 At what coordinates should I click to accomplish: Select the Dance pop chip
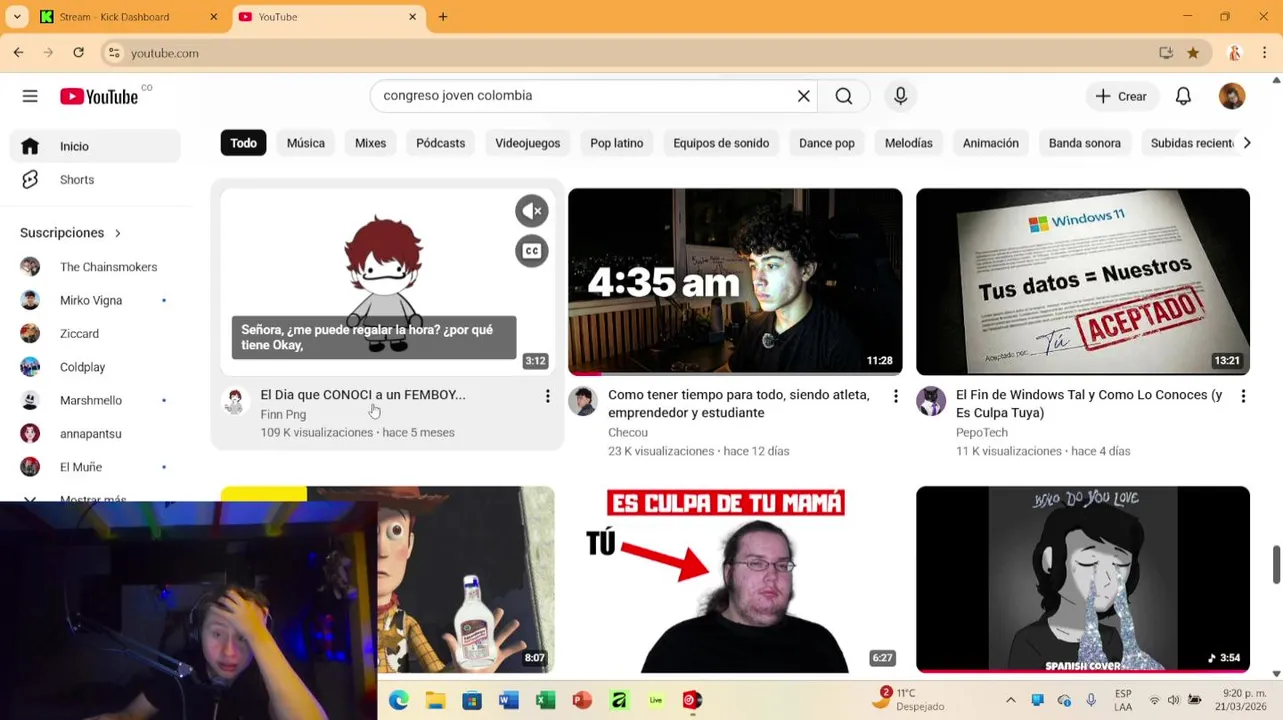pos(827,143)
